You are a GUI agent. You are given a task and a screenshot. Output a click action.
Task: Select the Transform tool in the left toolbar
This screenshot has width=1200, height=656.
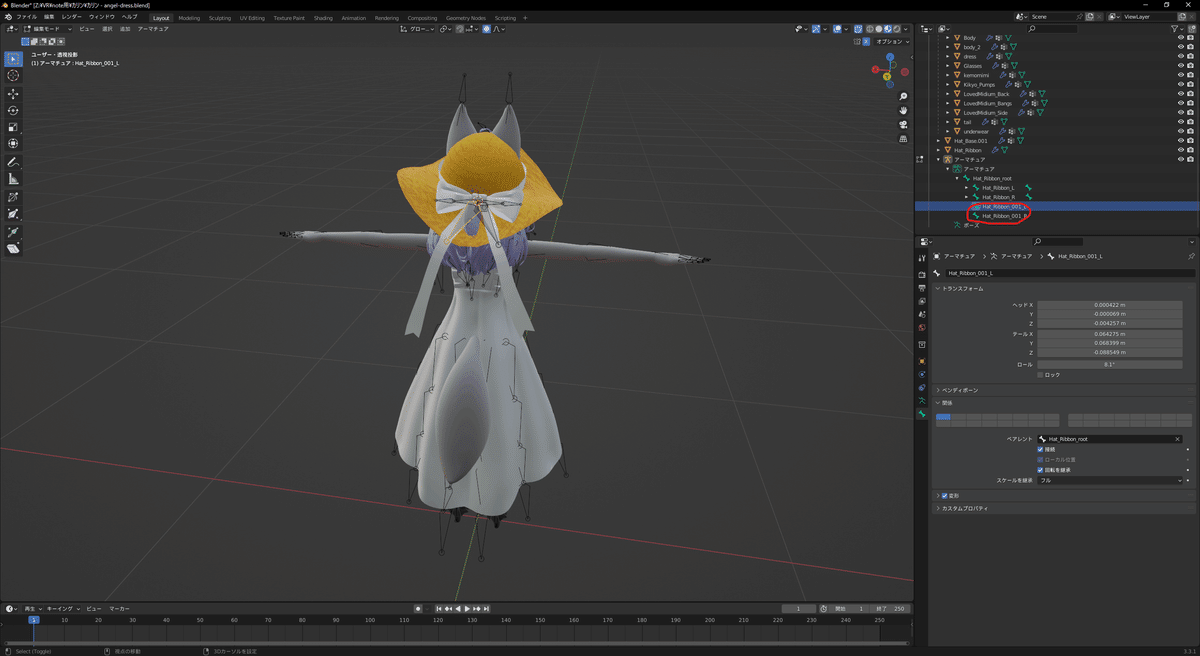pos(13,144)
